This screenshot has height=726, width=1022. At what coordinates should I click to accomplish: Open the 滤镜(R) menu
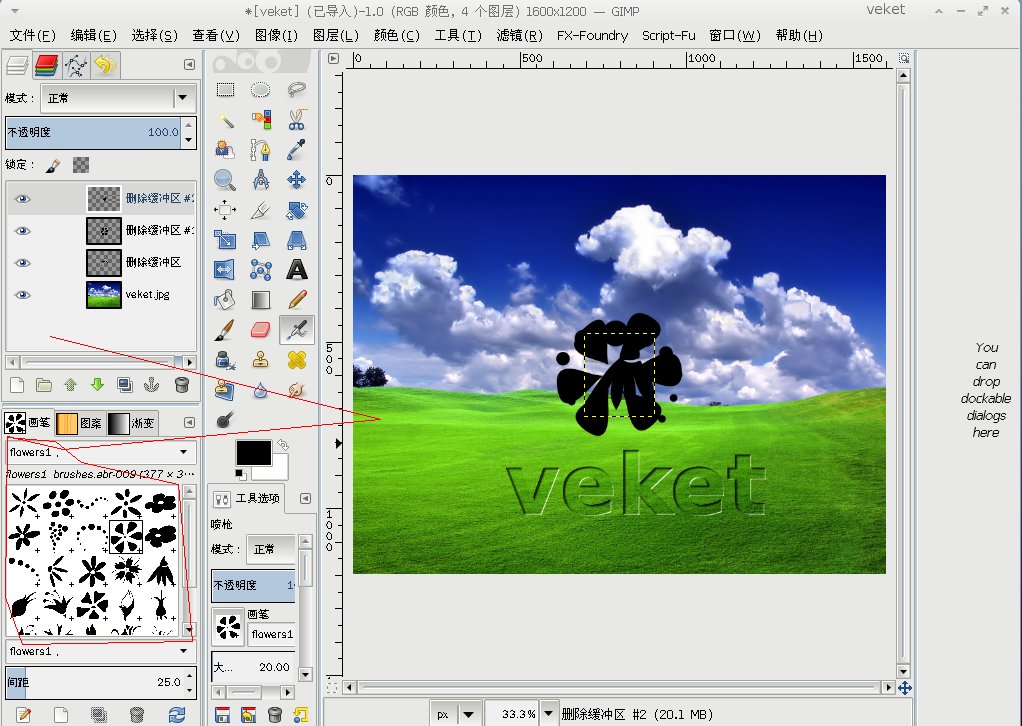click(519, 36)
